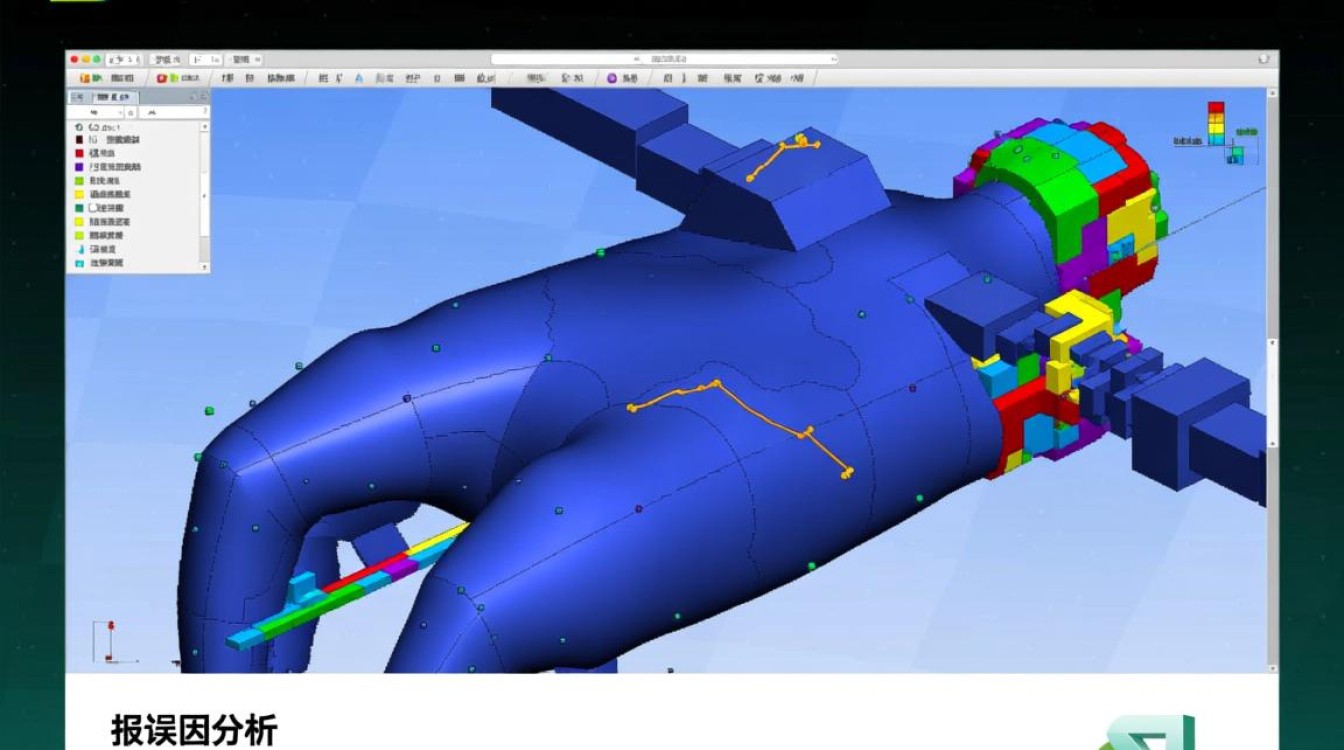The width and height of the screenshot is (1344, 750).
Task: Select the dark teal swatch in side panel
Action: [79, 208]
